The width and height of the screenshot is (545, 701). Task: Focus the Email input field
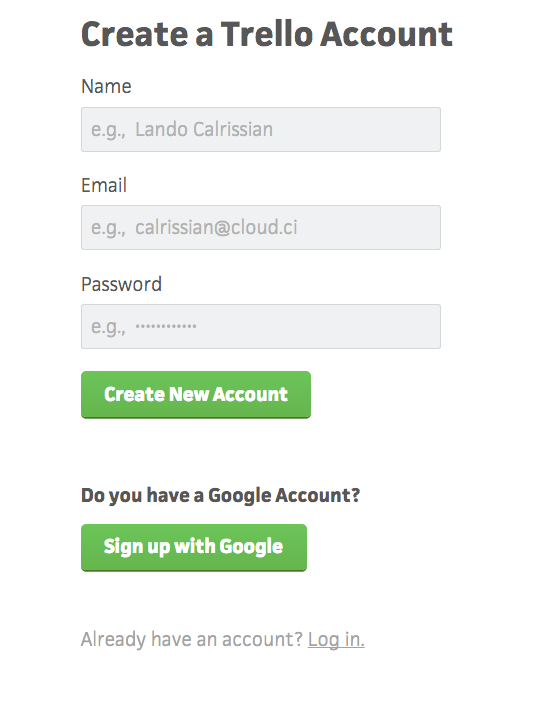[x=261, y=228]
